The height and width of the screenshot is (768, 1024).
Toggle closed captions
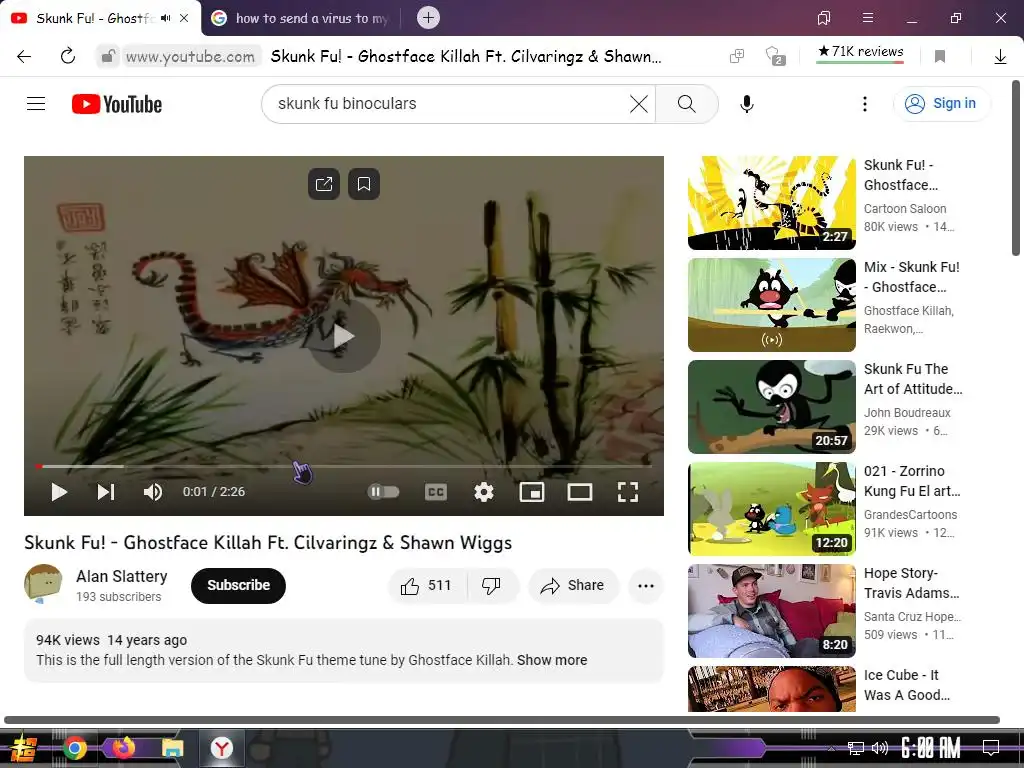pos(436,492)
